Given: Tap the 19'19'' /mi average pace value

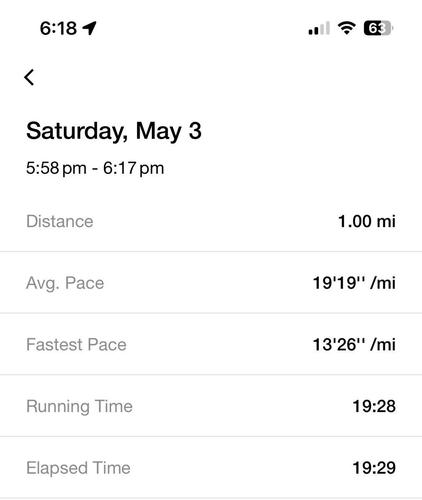Looking at the screenshot, I should [354, 283].
